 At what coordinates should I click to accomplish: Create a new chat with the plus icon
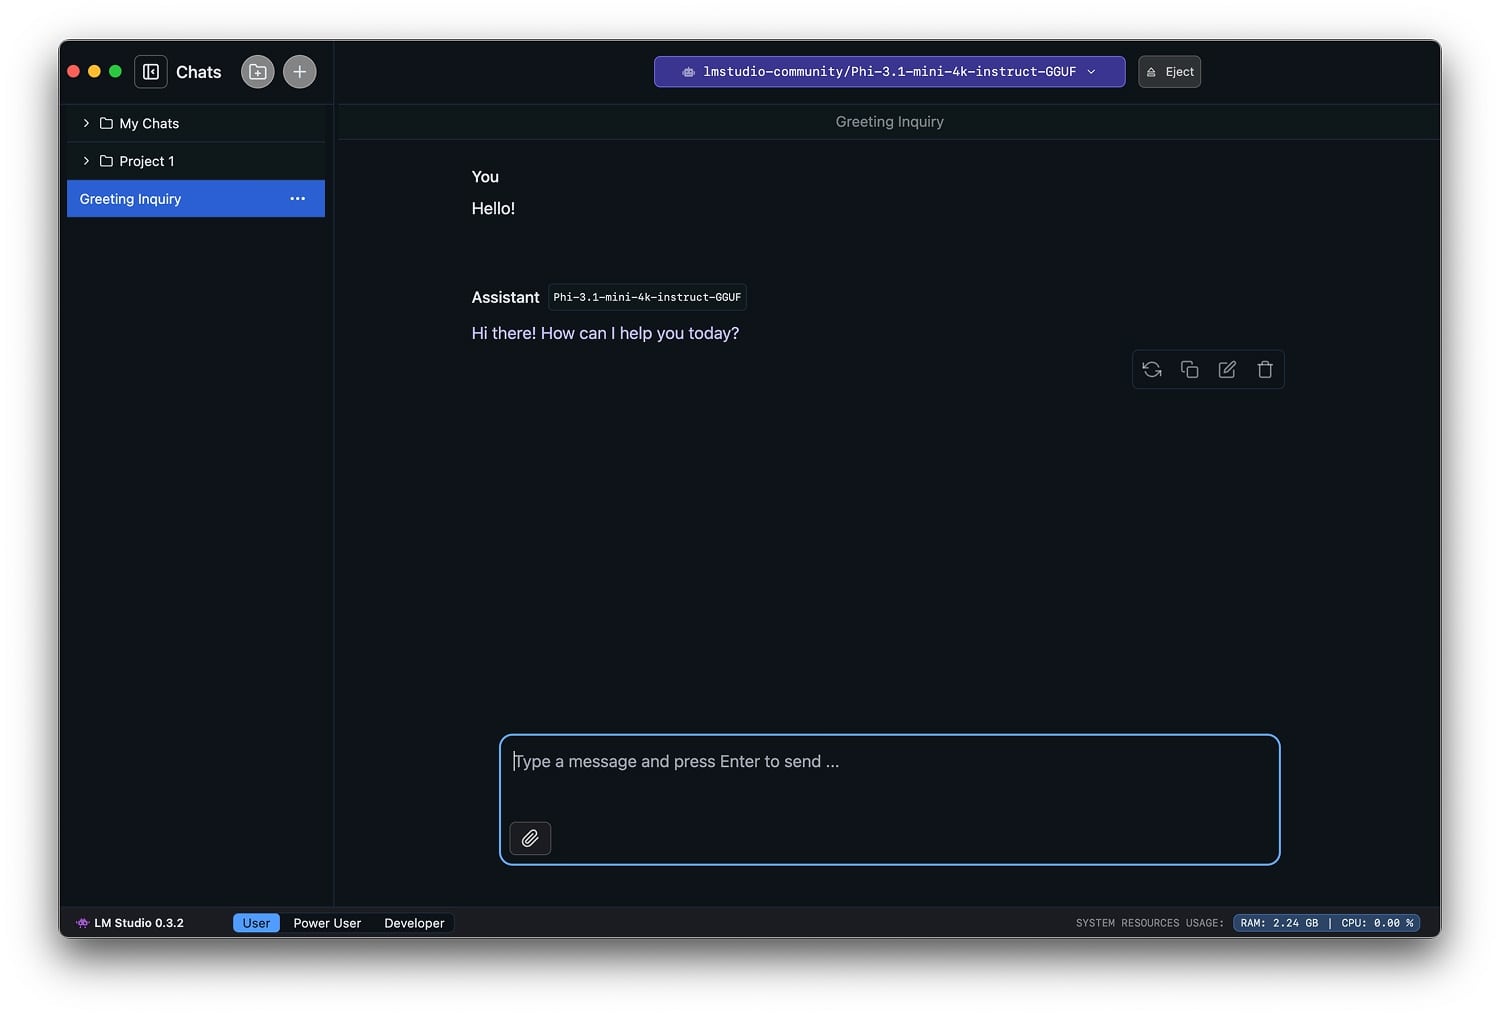(299, 71)
